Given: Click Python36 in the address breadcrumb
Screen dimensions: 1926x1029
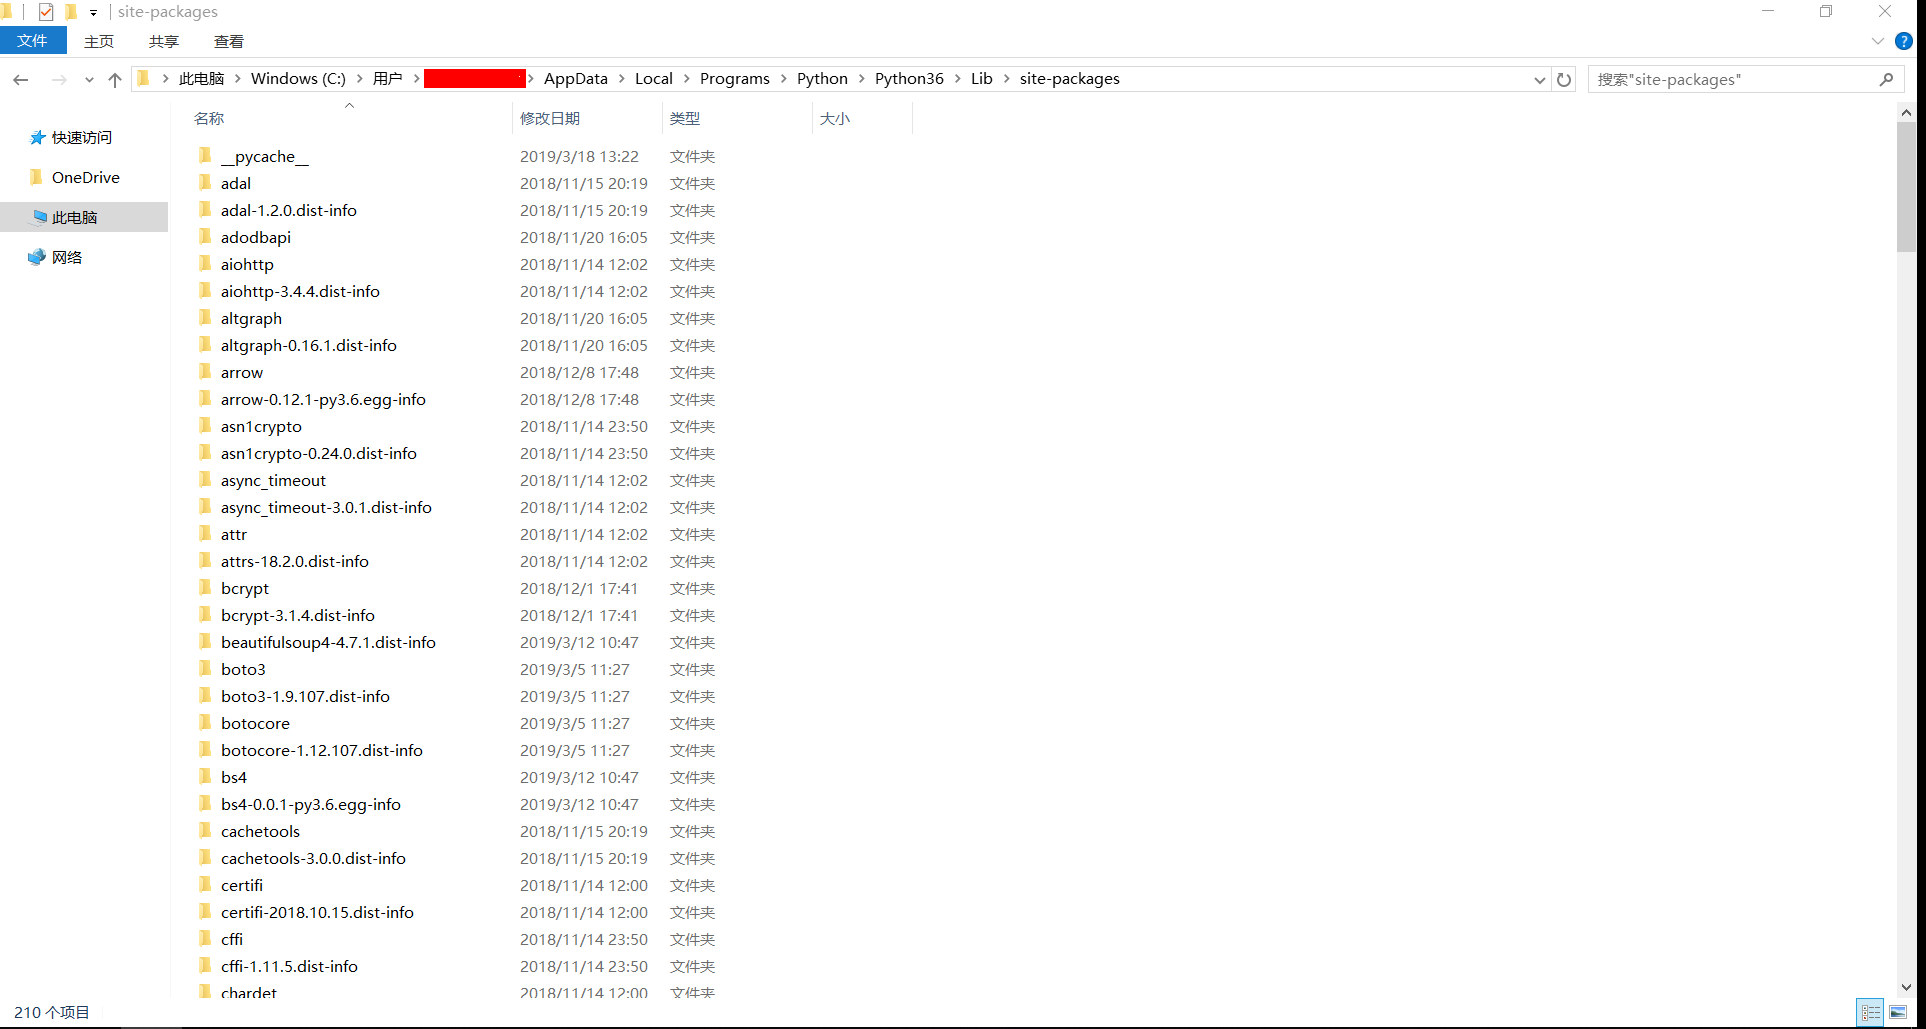Looking at the screenshot, I should pos(909,79).
